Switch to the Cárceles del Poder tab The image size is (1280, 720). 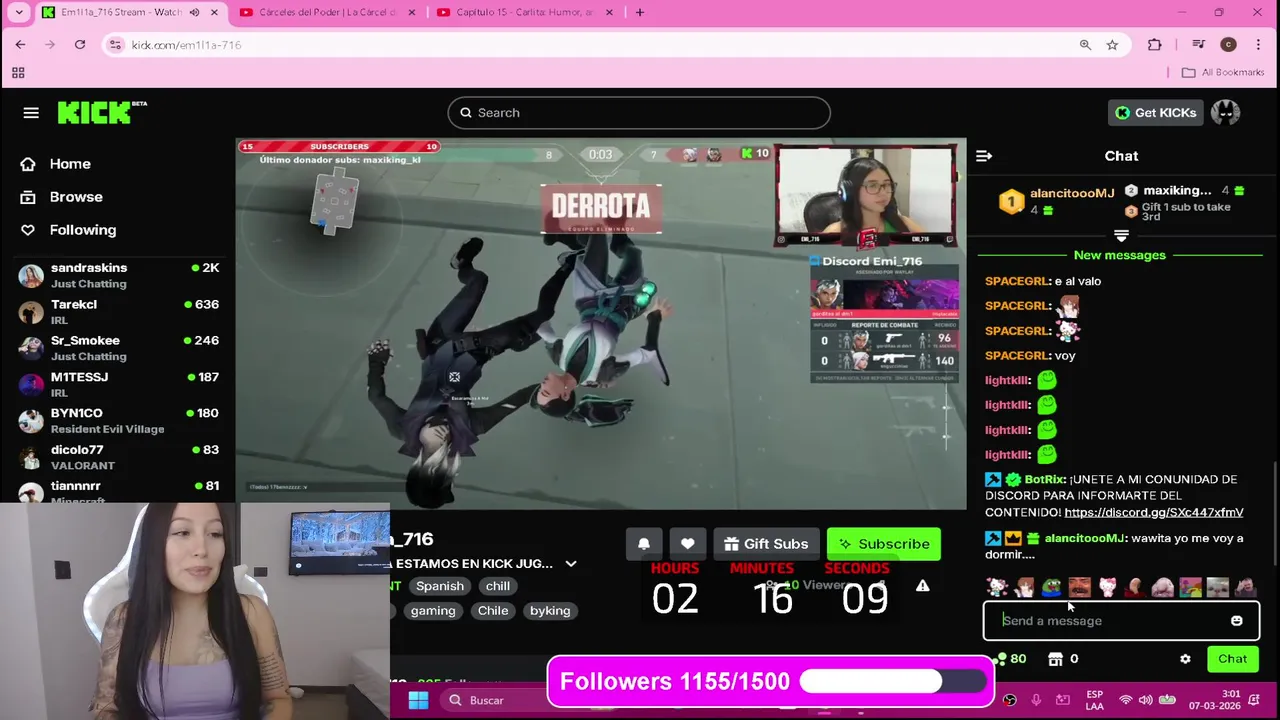(327, 12)
